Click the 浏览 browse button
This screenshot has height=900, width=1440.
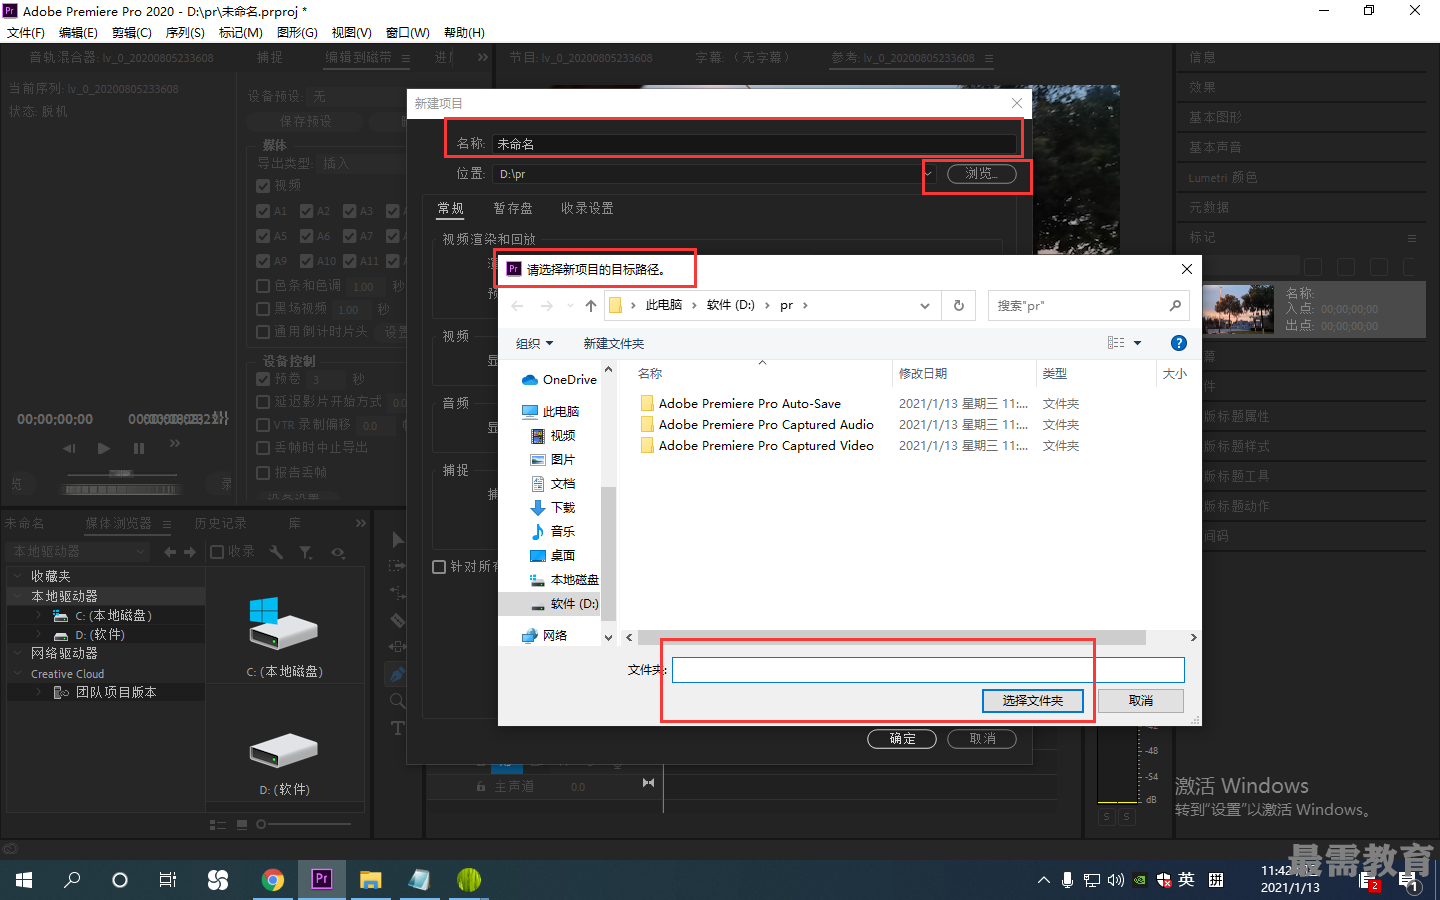click(x=981, y=174)
